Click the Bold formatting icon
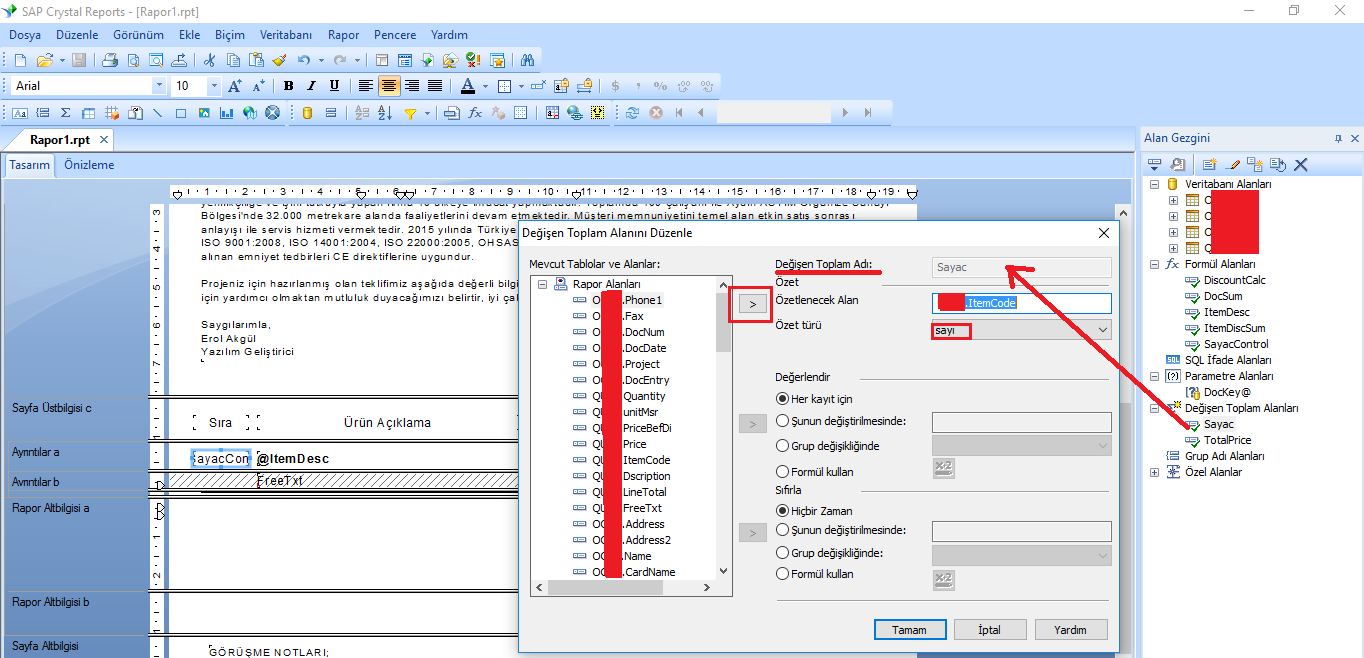 tap(289, 86)
